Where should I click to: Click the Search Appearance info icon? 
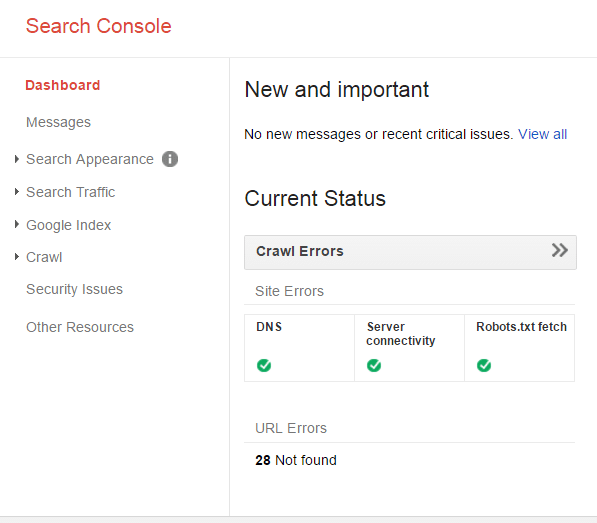170,159
